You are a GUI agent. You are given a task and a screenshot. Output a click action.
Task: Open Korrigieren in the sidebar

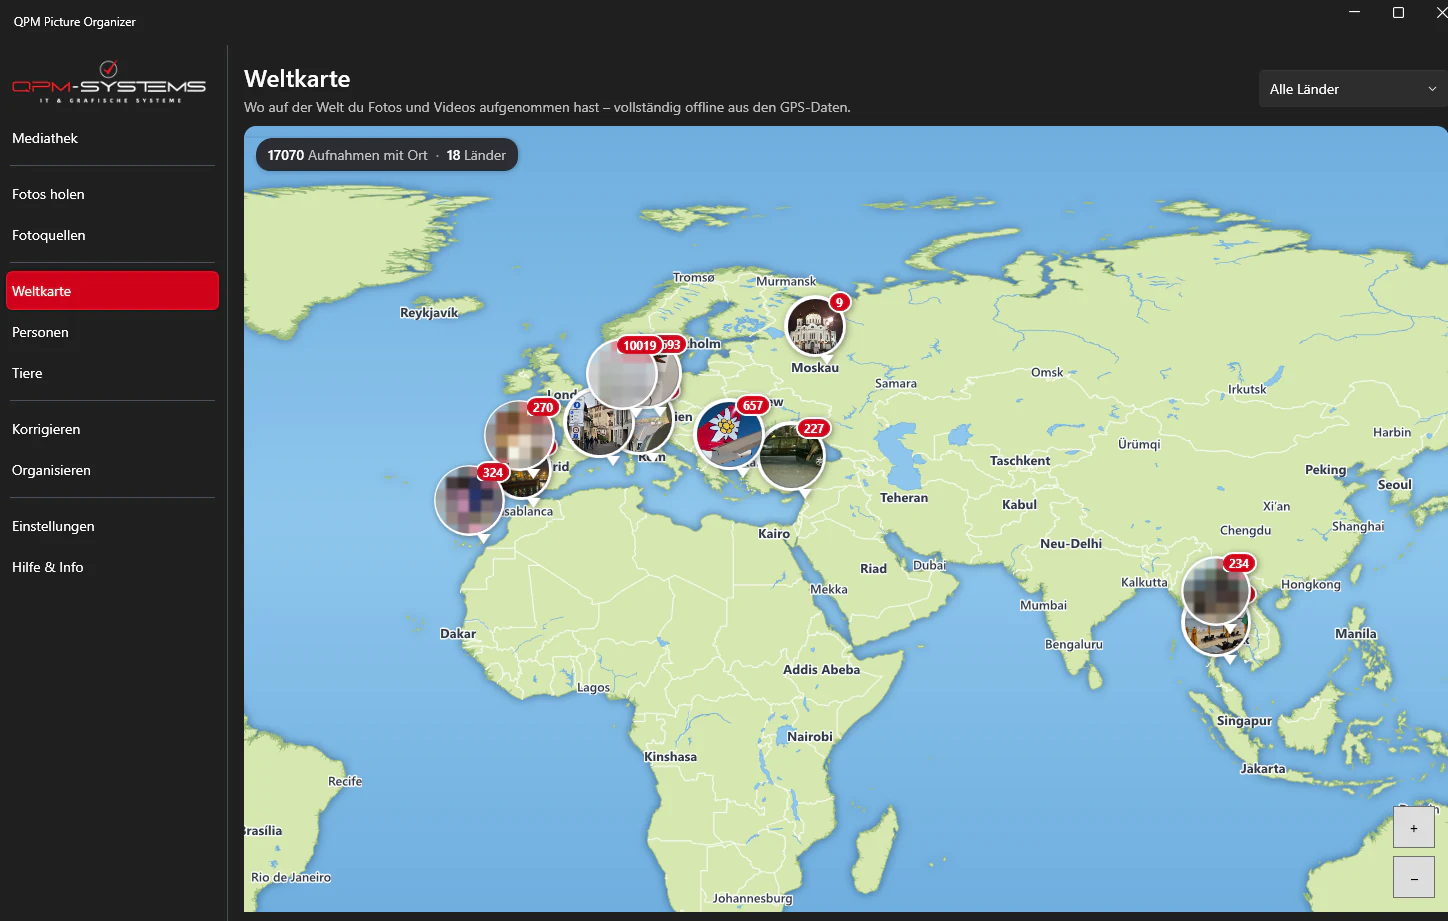point(112,429)
